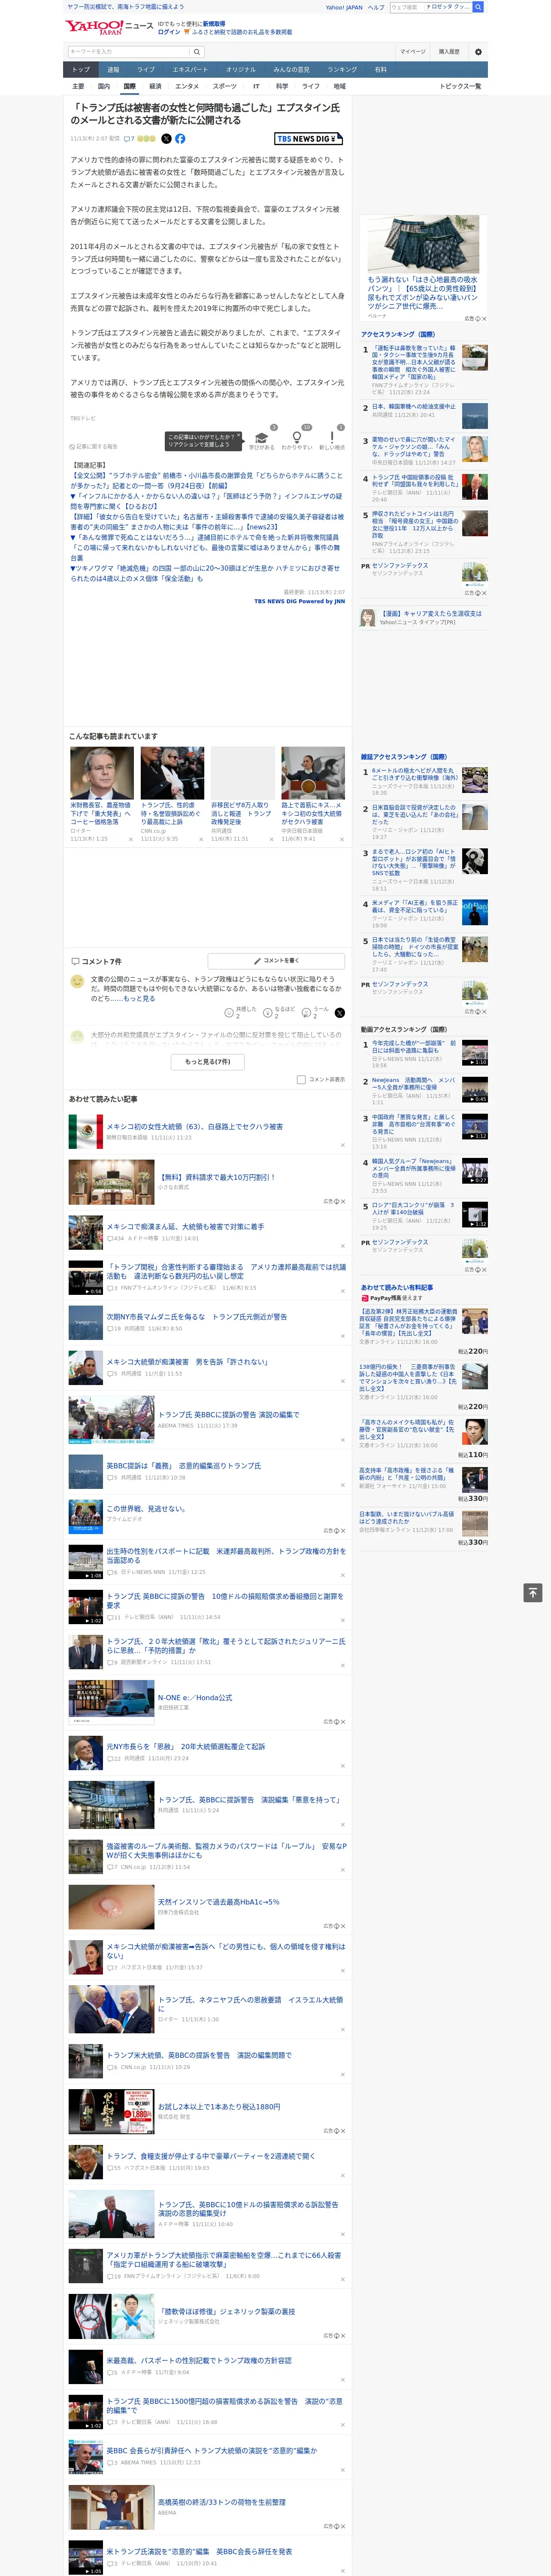Open the エキスパート tab
Viewport: 551px width, 2576px height.
[x=190, y=69]
